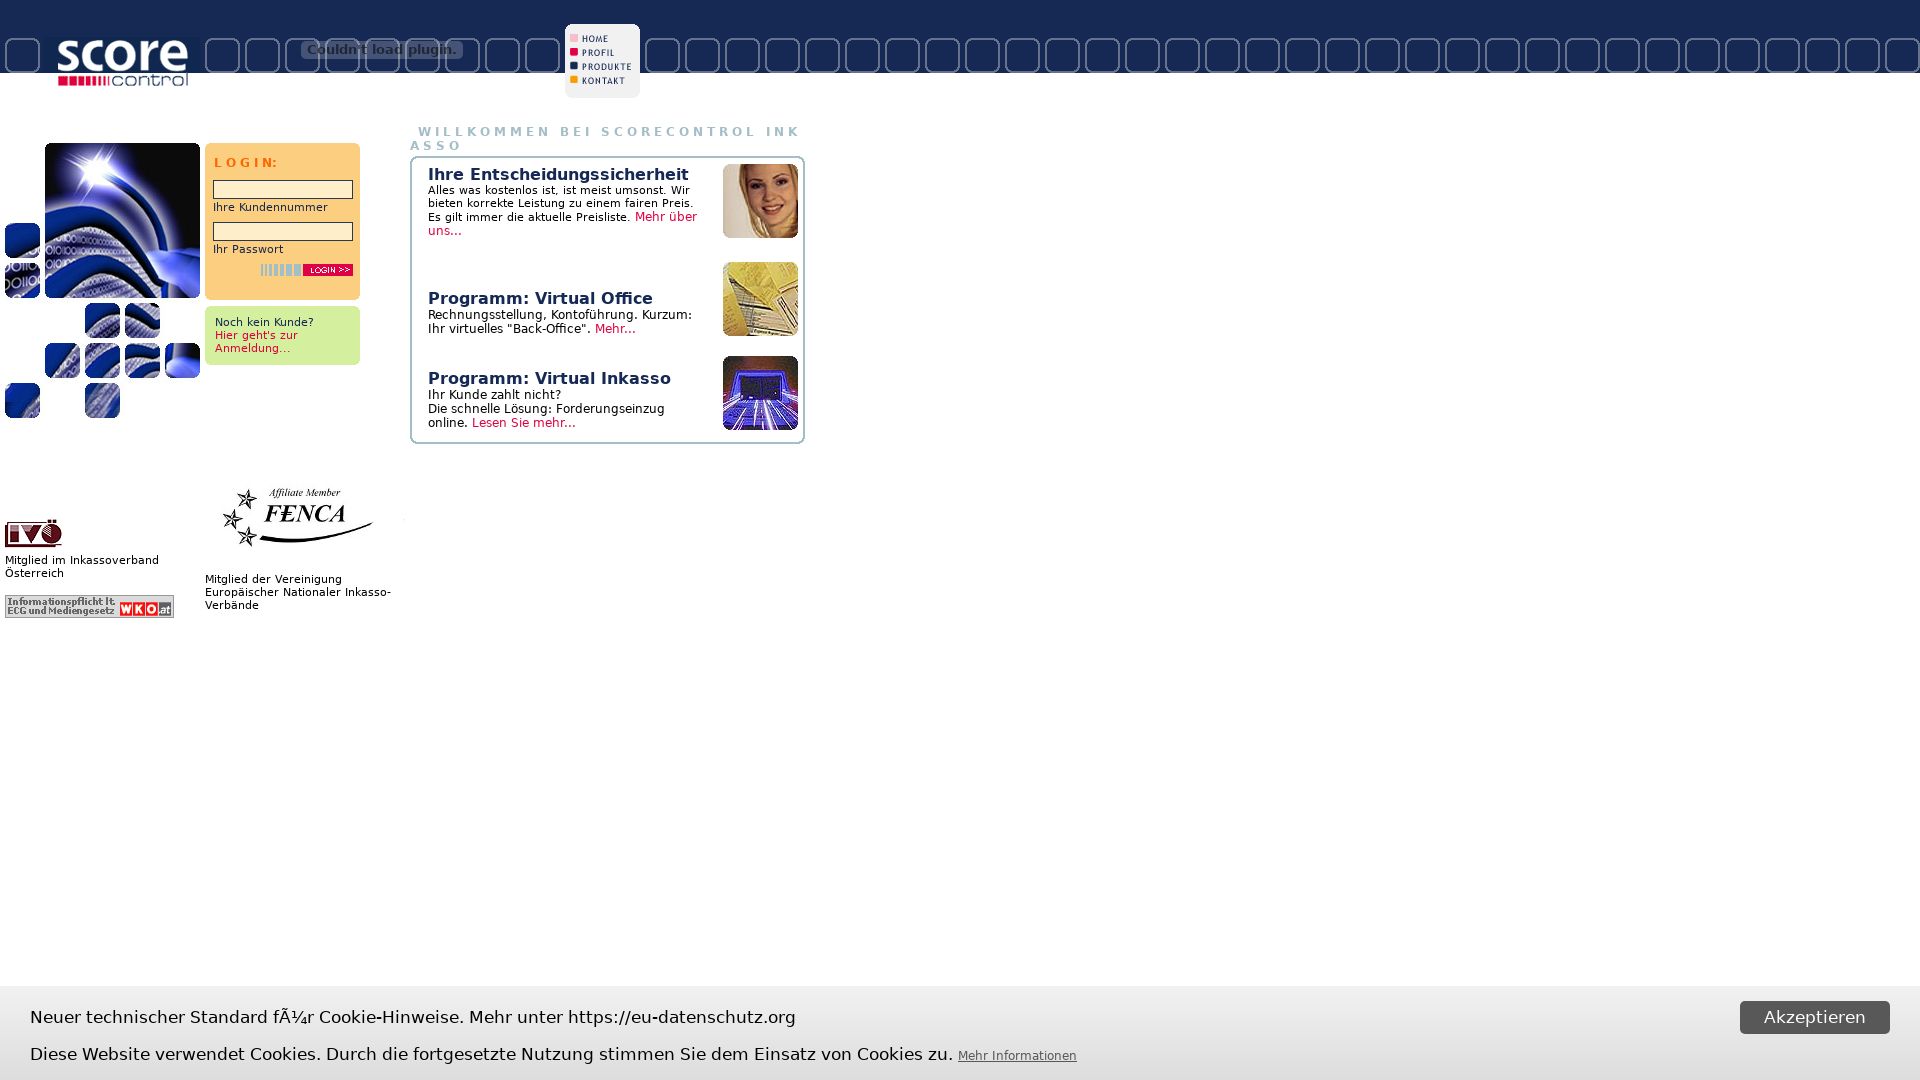Screen dimensions: 1920x1080
Task: Click the large blue fiber-optic image
Action: 122,220
